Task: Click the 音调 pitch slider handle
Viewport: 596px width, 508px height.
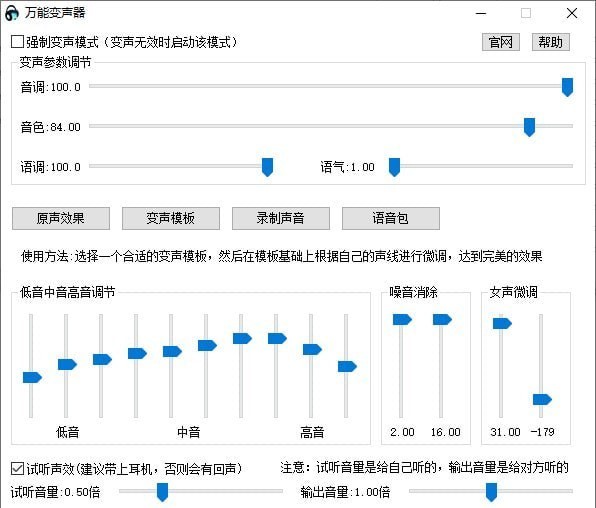Action: [x=567, y=87]
